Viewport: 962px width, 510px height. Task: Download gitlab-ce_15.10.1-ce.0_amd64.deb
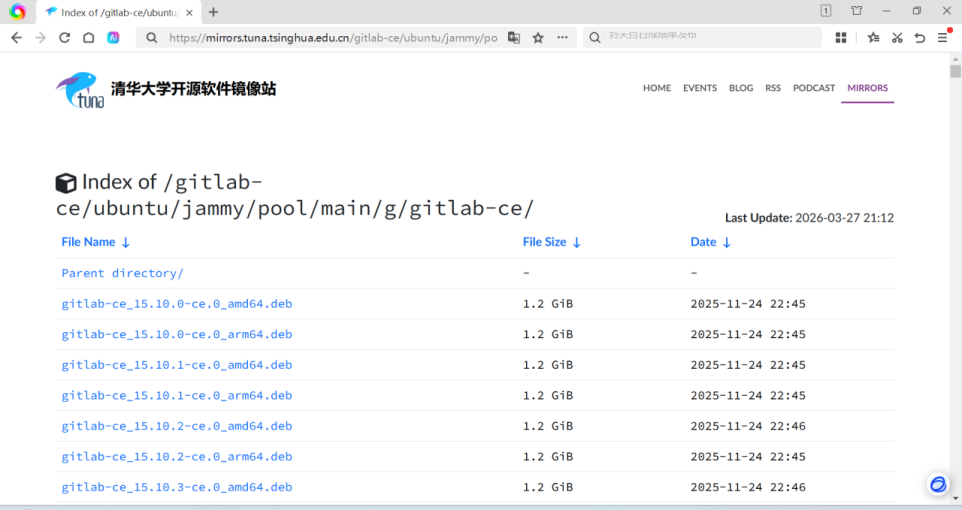pos(177,365)
